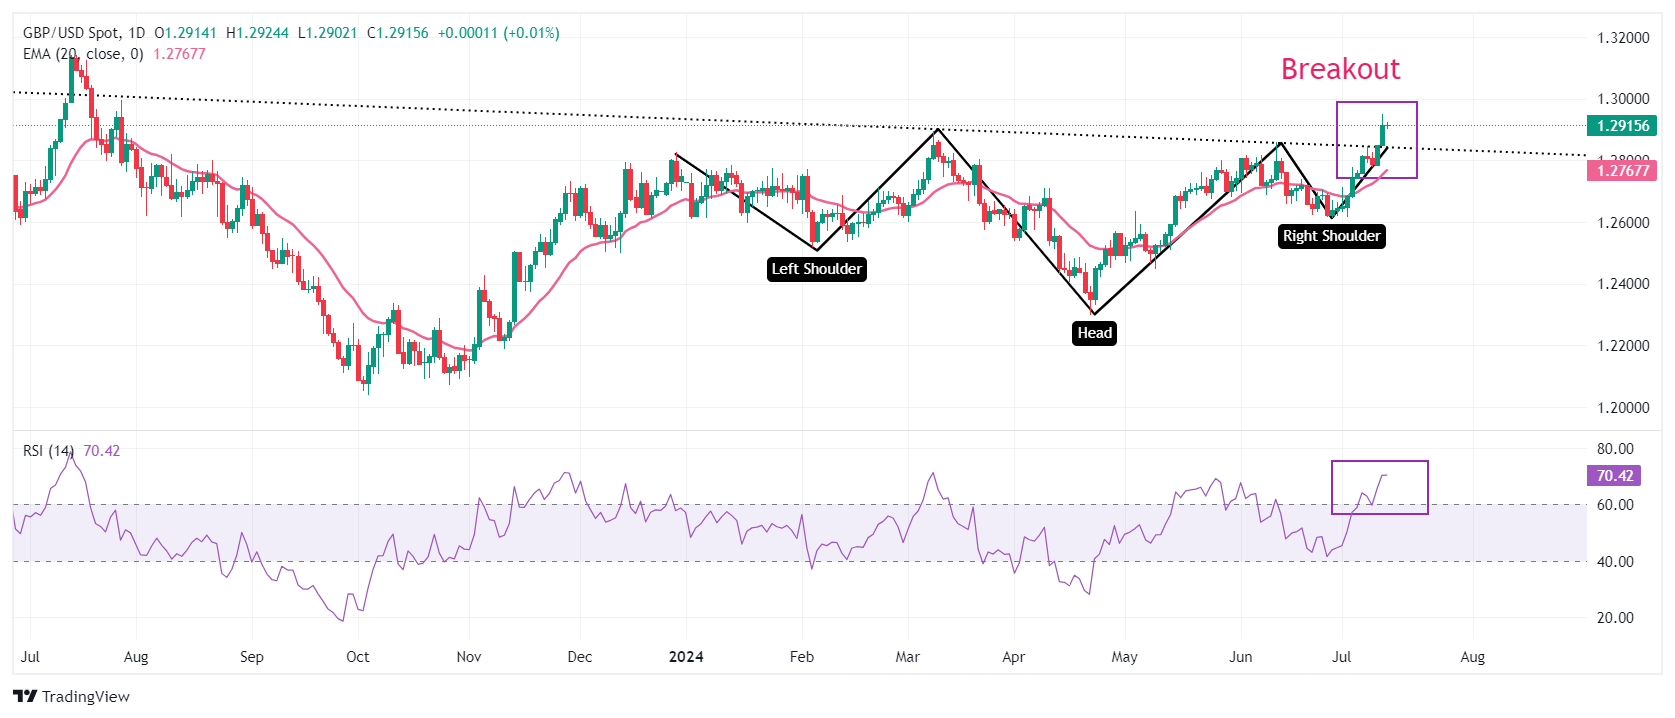
Task: Click the 1.22000 level on price axis
Action: coord(1622,346)
